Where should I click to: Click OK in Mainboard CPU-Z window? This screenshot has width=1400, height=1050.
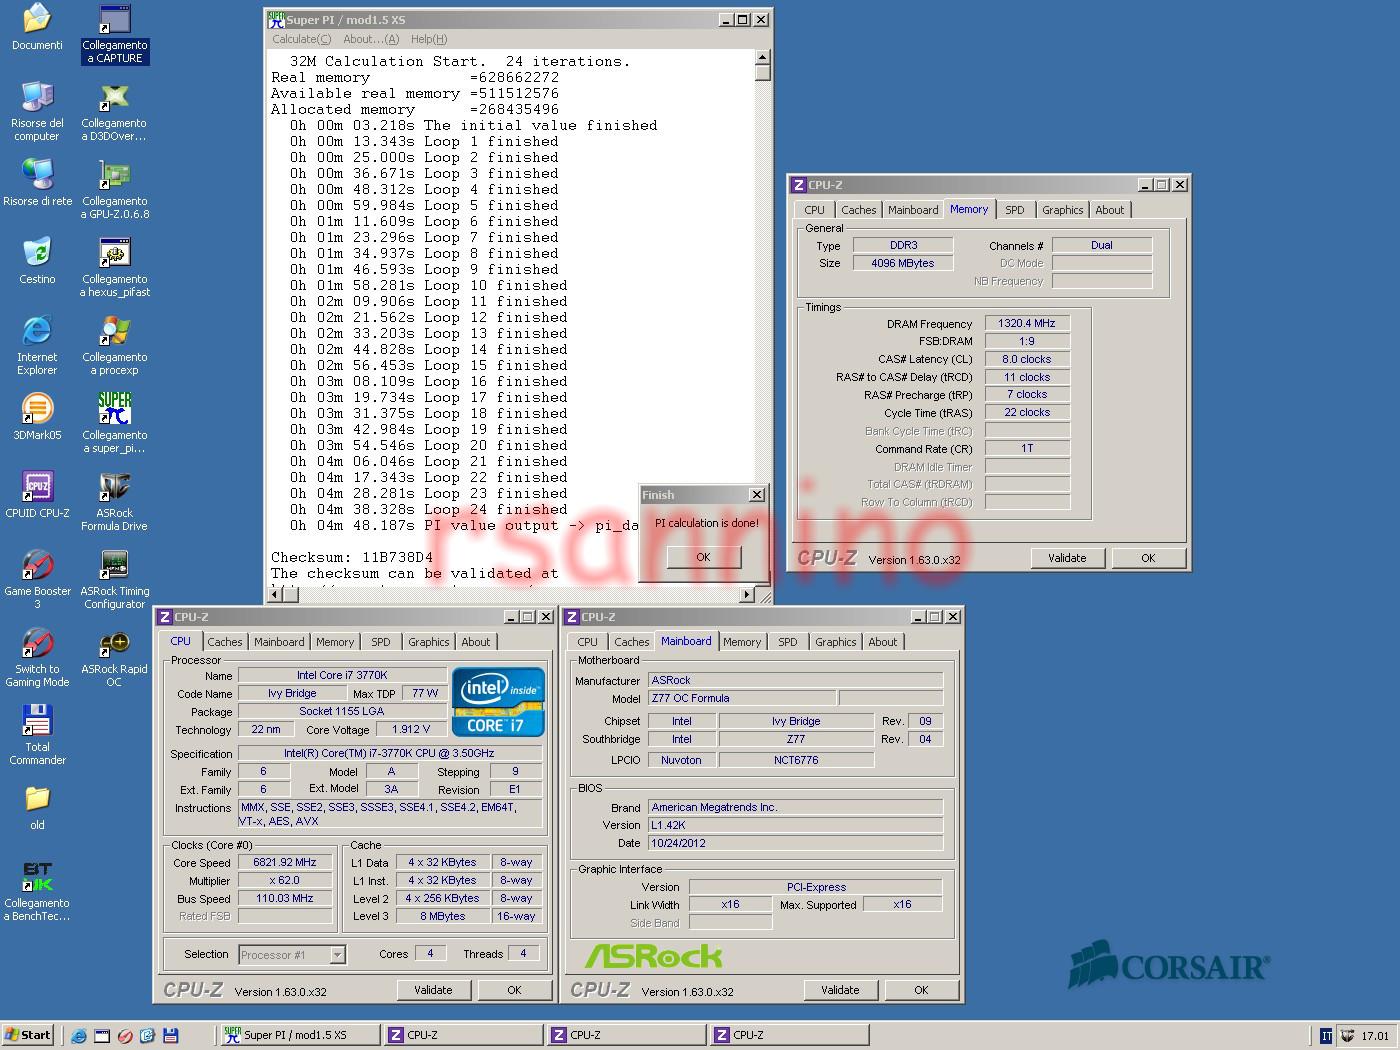pyautogui.click(x=921, y=990)
